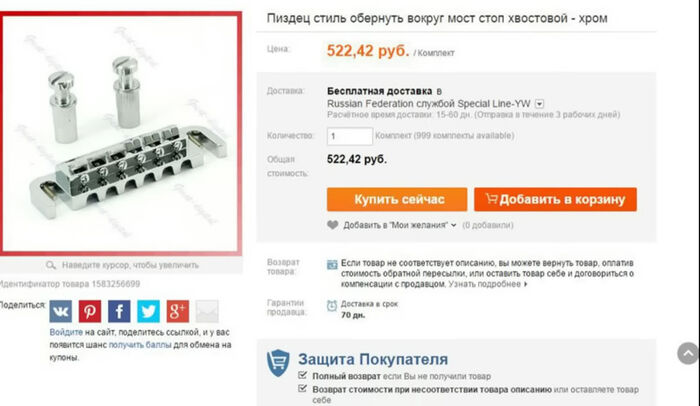Follow the 'получить баллы' link
This screenshot has height=406, width=700.
point(140,345)
